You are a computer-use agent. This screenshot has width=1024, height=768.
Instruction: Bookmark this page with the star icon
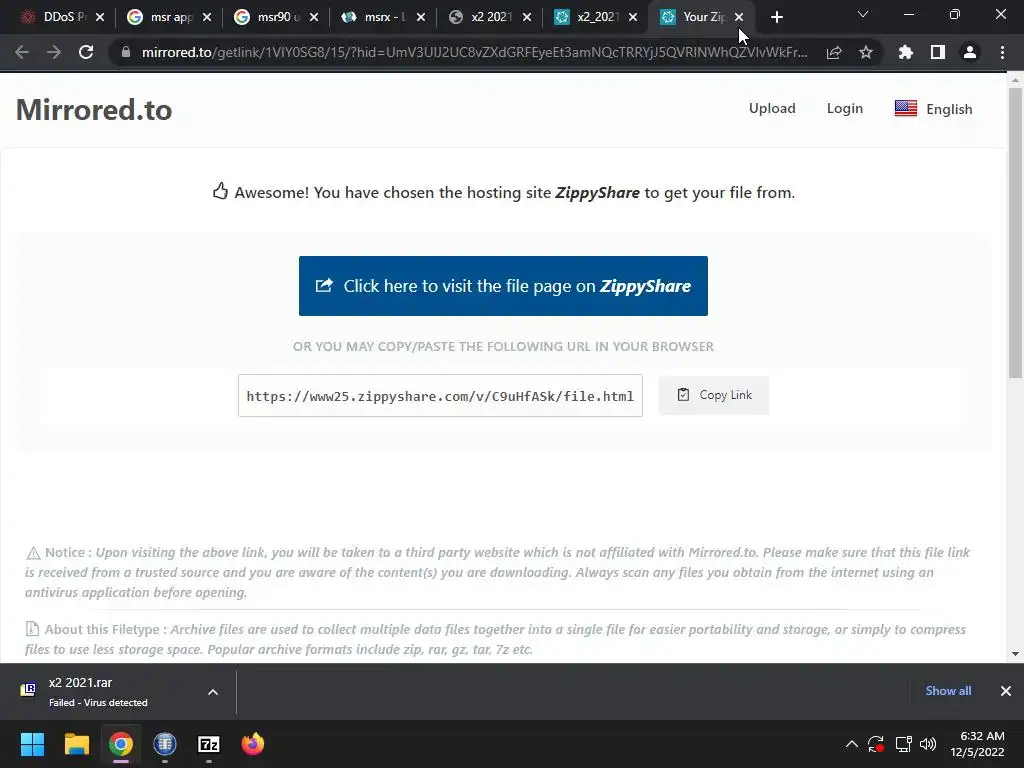click(866, 52)
